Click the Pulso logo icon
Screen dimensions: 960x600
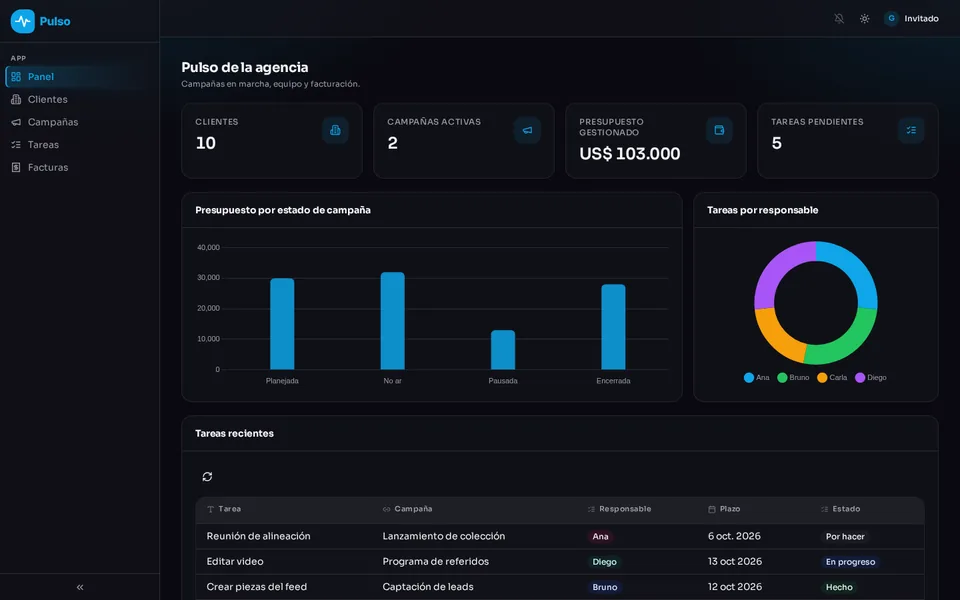23,21
